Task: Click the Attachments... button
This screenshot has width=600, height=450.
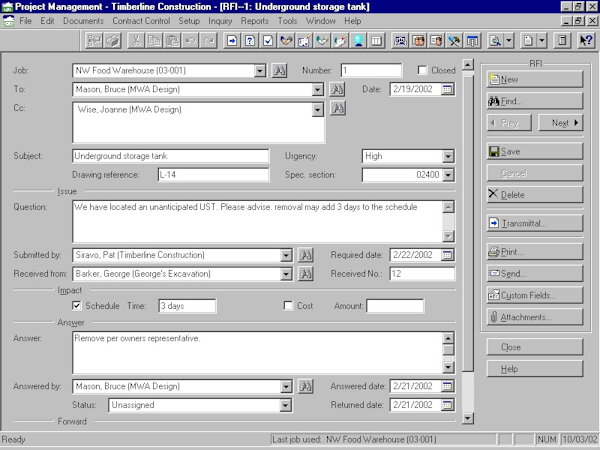Action: pyautogui.click(x=534, y=317)
